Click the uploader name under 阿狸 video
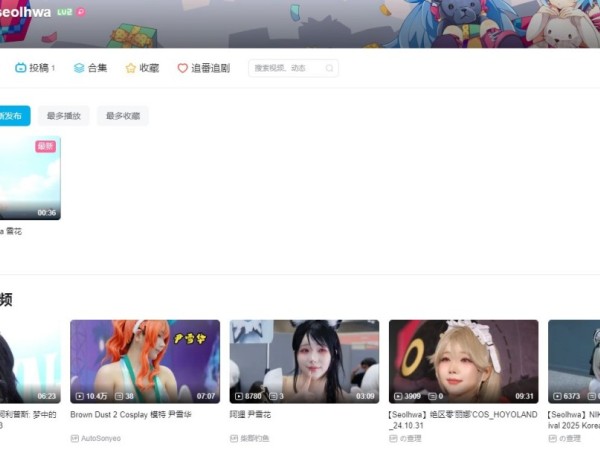The width and height of the screenshot is (600, 450). [254, 438]
